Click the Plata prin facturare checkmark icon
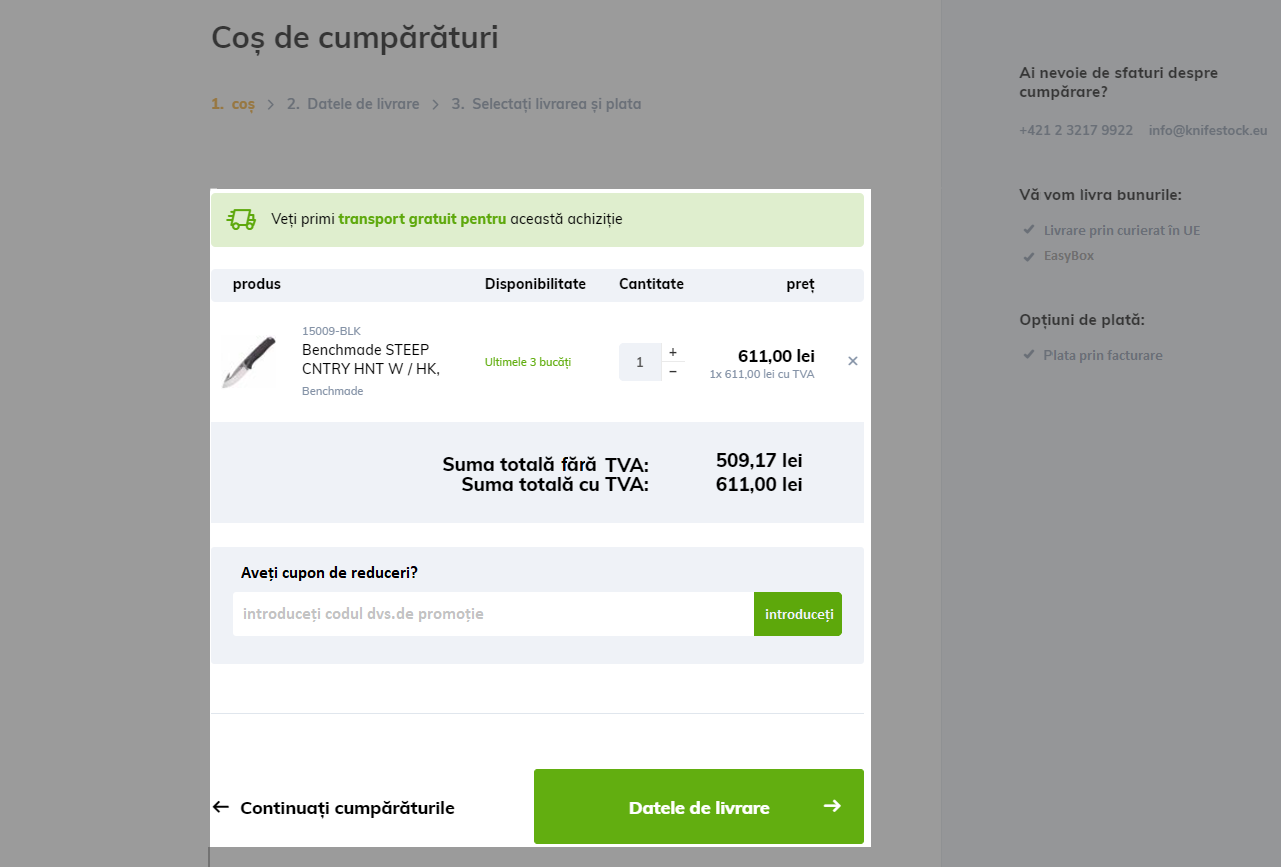The height and width of the screenshot is (867, 1281). pyautogui.click(x=1028, y=355)
